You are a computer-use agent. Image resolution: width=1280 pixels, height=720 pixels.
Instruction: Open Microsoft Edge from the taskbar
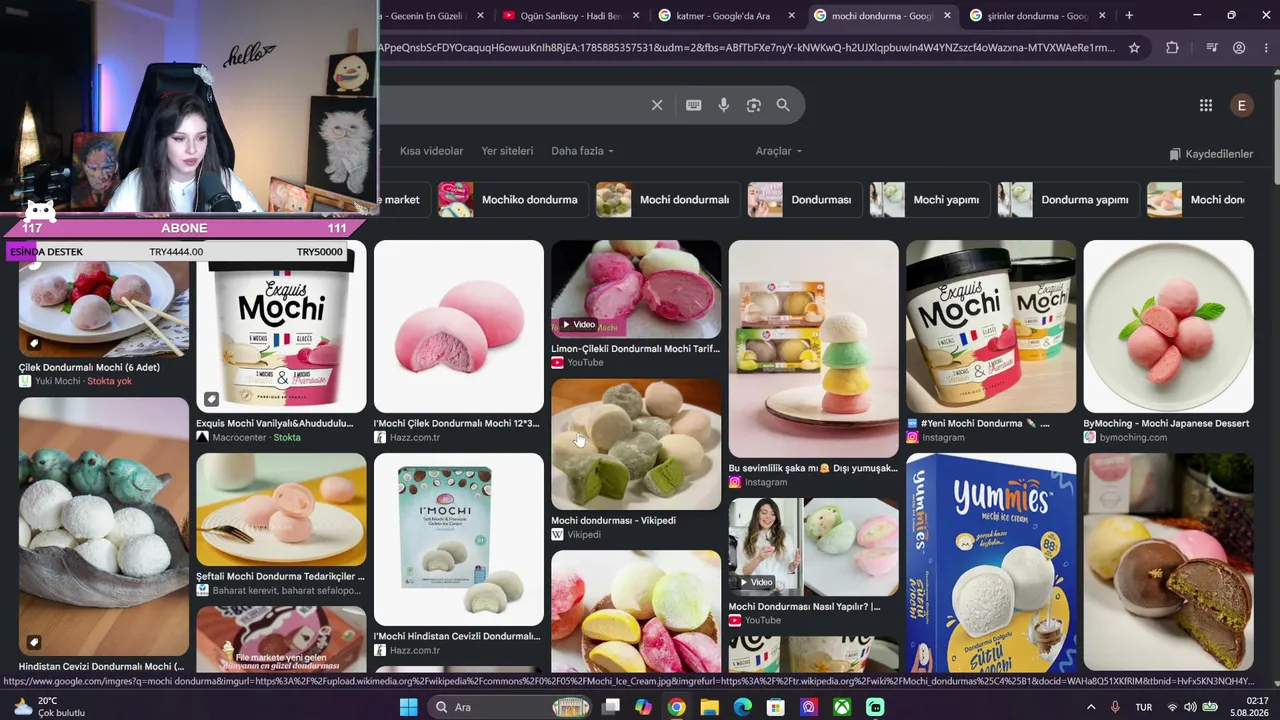pos(742,707)
